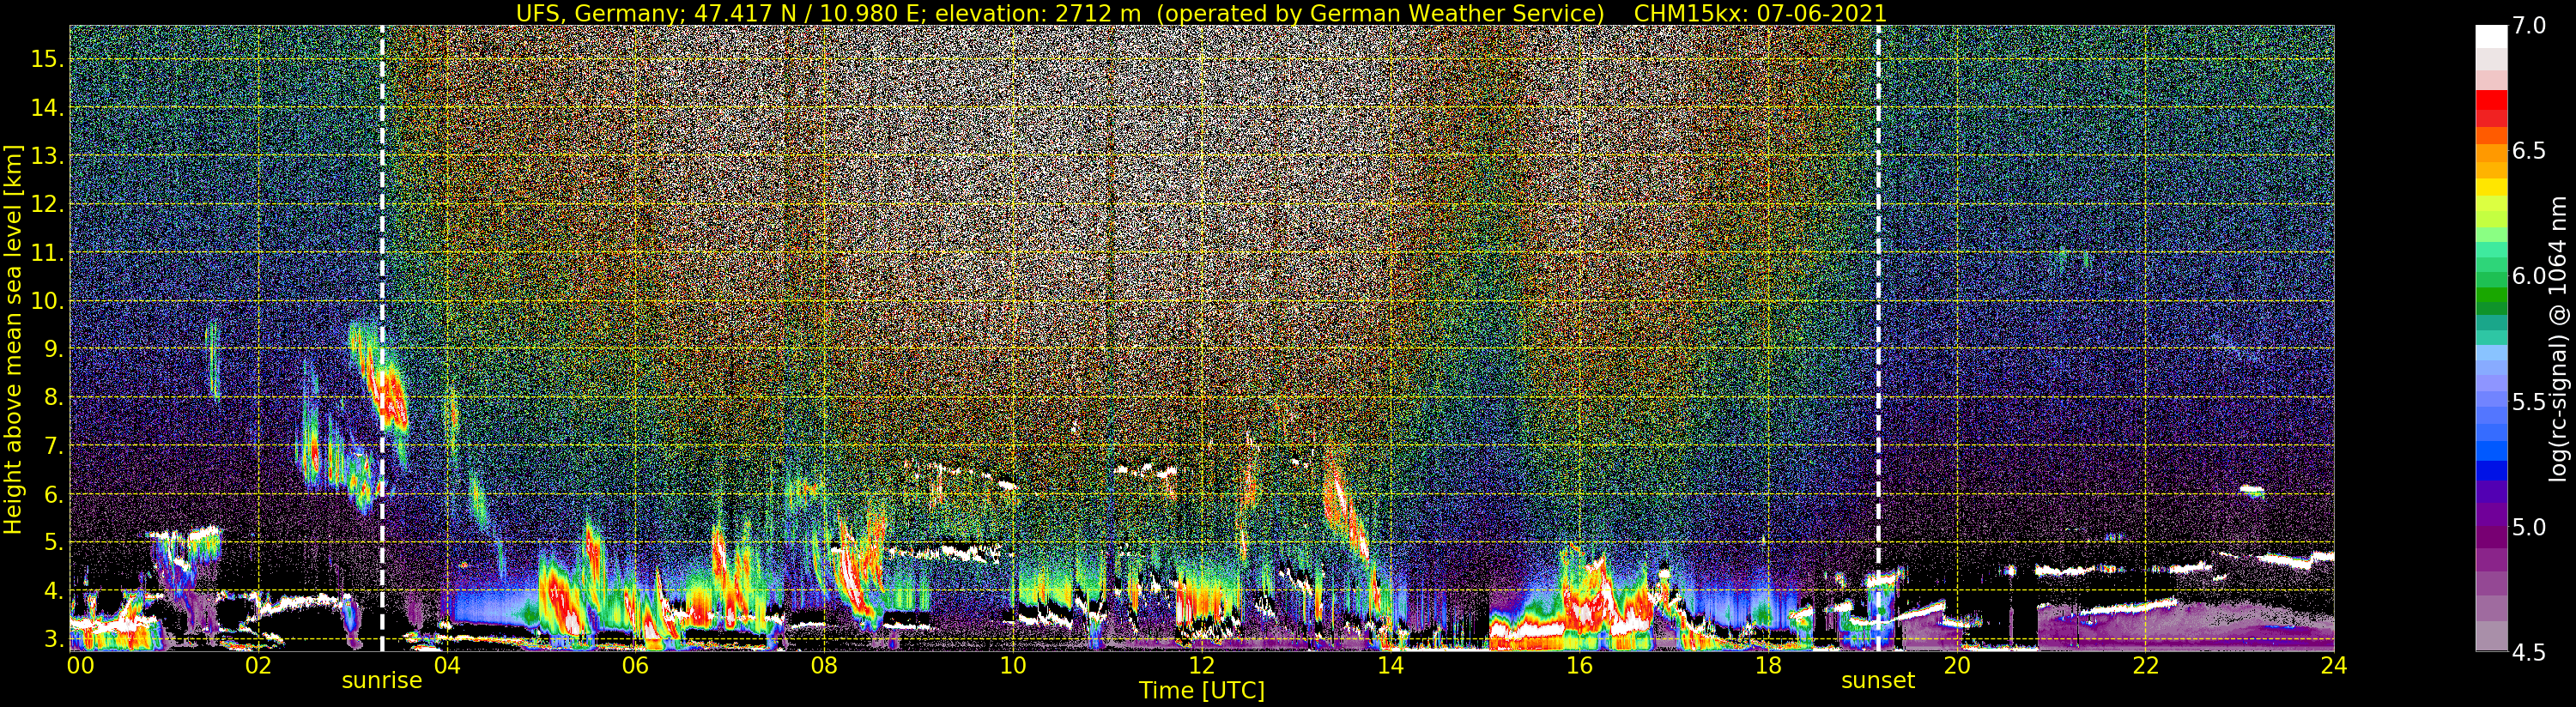Click the time axis tick '02'
2576x707 pixels.
pyautogui.click(x=258, y=667)
